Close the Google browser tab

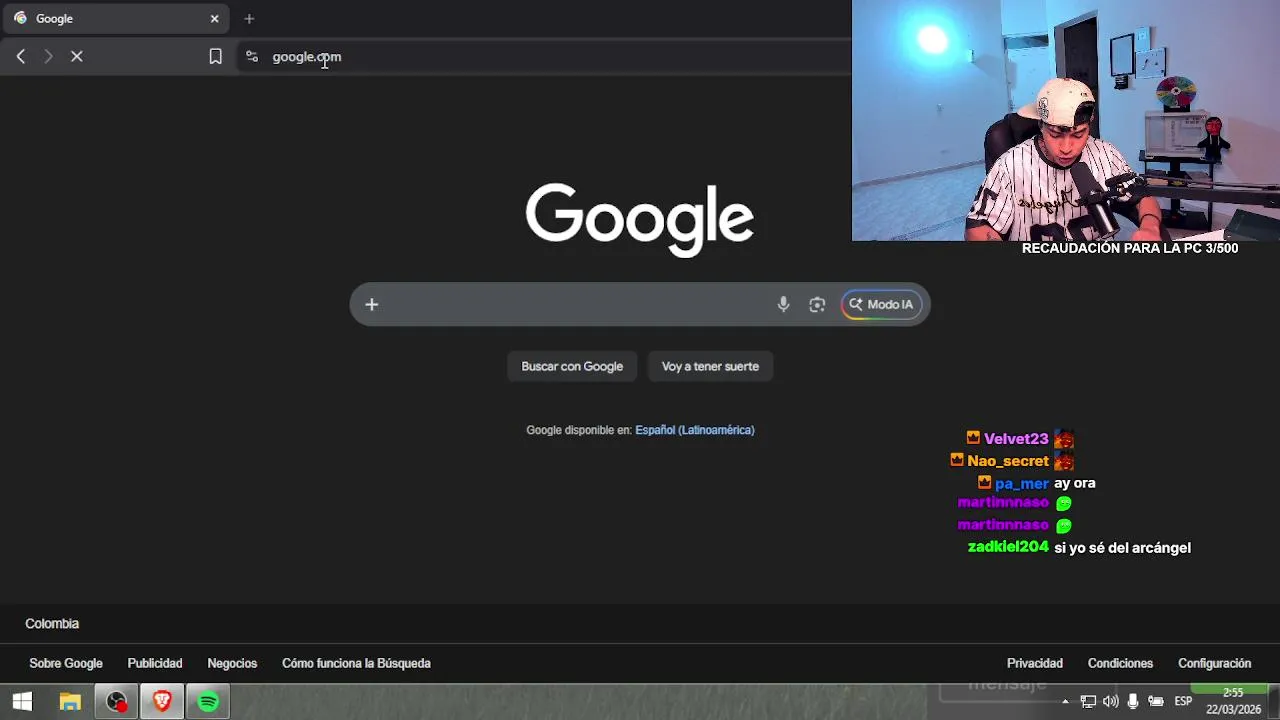(214, 18)
